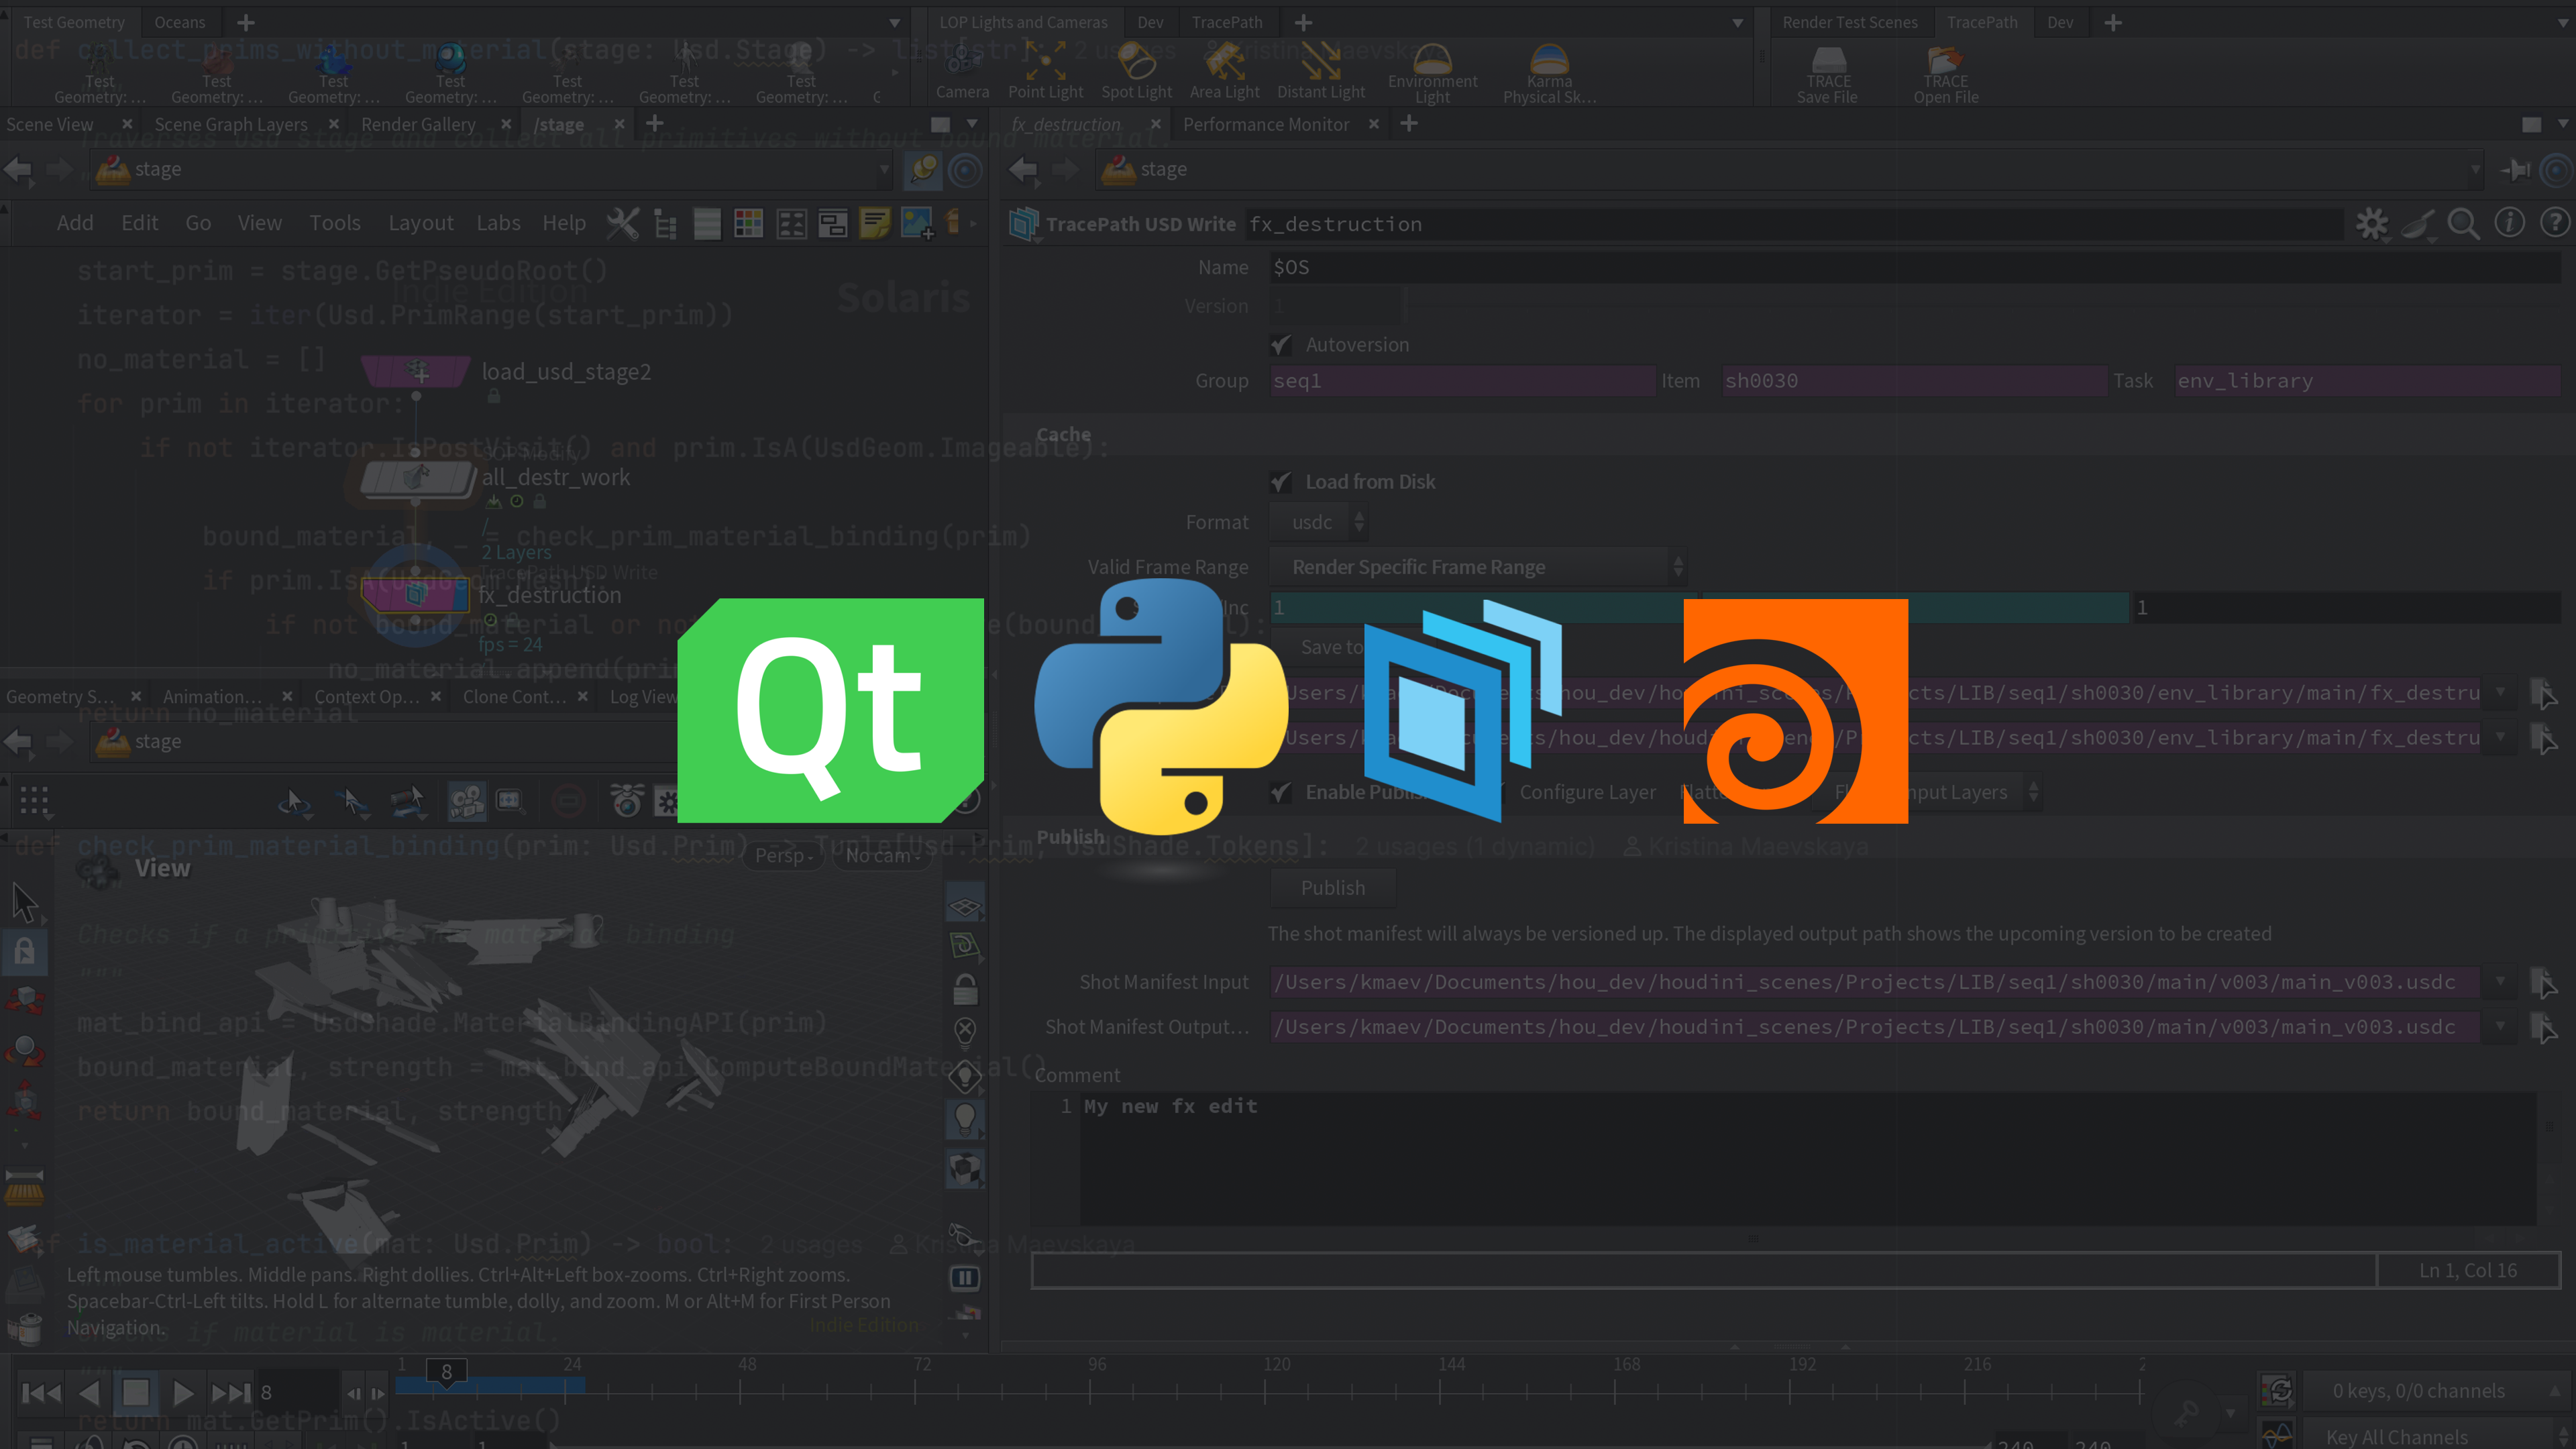Close the Scene View tab
2576x1449 pixels.
[x=127, y=124]
